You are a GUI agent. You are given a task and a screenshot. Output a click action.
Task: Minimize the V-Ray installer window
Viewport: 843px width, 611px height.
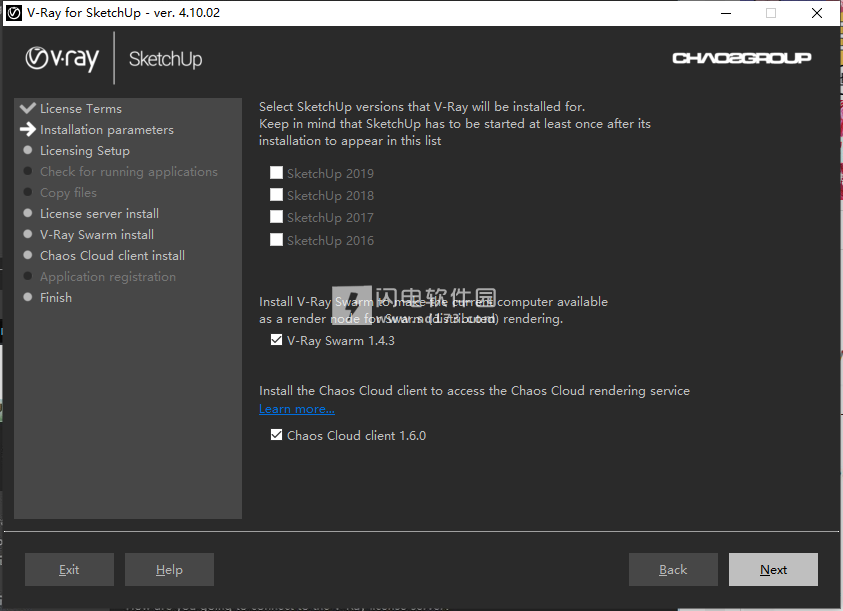(x=726, y=13)
